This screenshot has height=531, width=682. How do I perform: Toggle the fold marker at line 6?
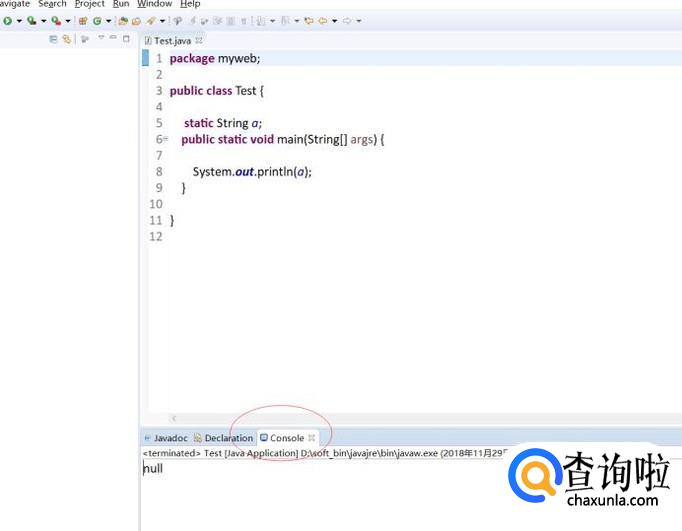tap(165, 140)
